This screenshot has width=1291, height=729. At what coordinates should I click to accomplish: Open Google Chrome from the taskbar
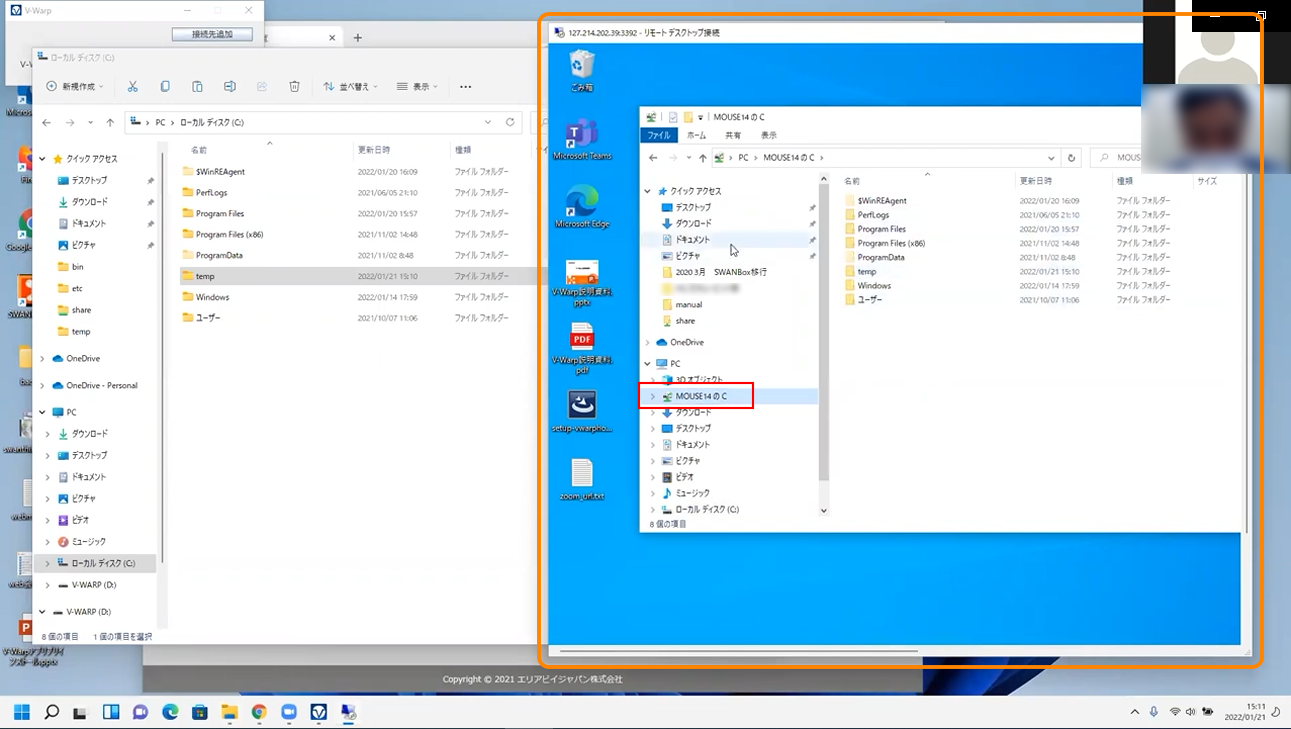[x=259, y=712]
